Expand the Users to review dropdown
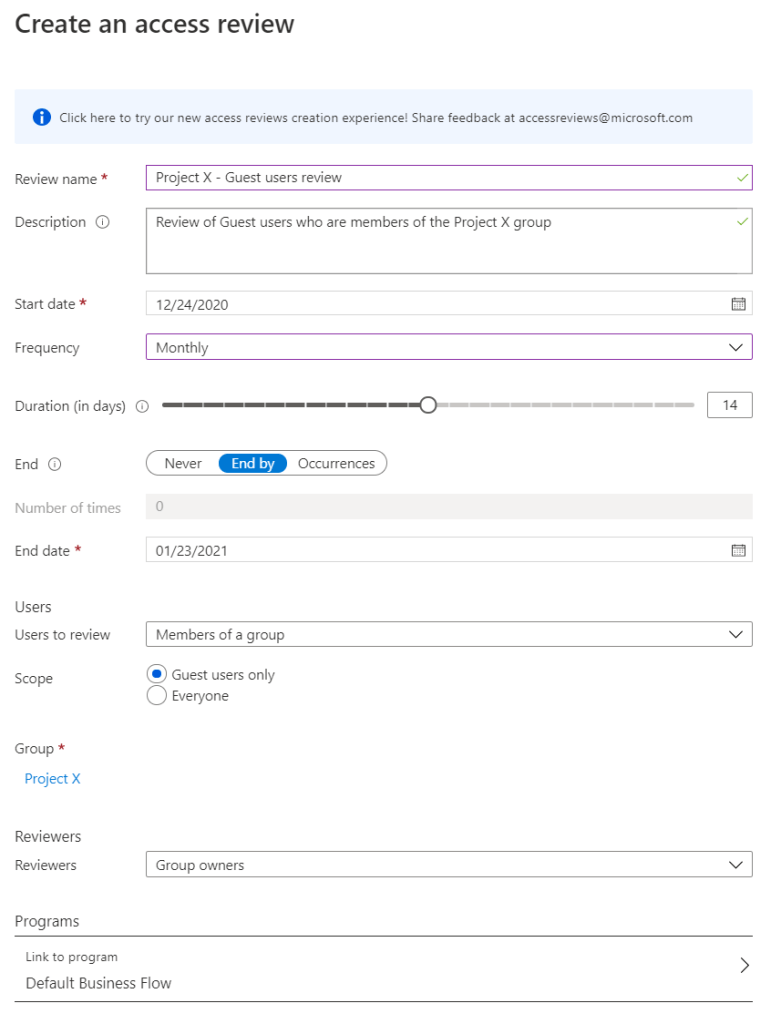This screenshot has width=781, height=1024. pos(448,635)
